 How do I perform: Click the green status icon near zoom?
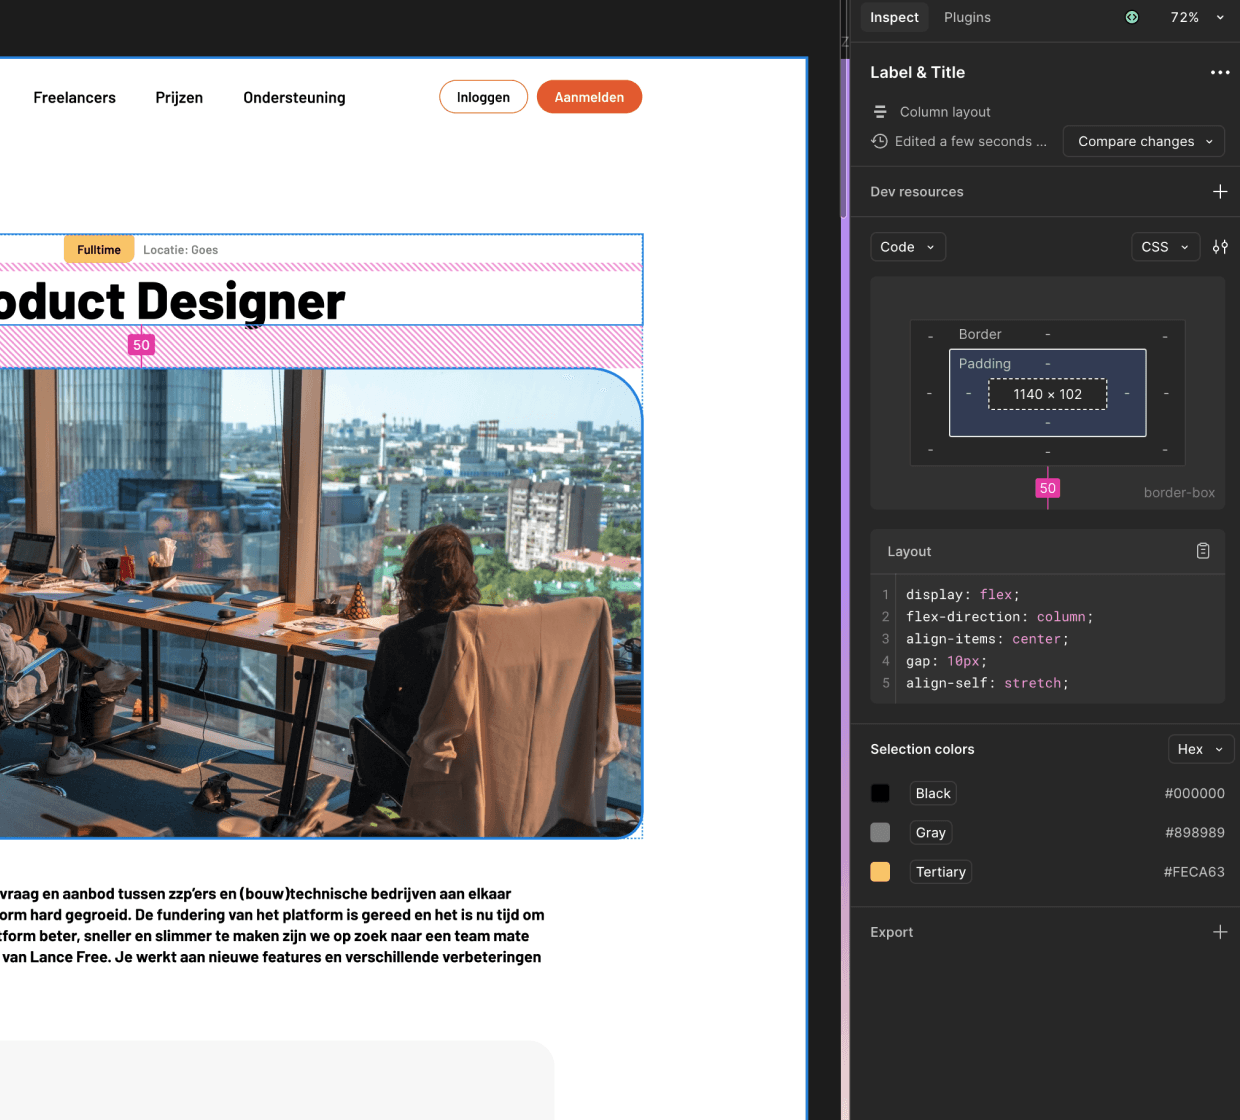point(1131,17)
